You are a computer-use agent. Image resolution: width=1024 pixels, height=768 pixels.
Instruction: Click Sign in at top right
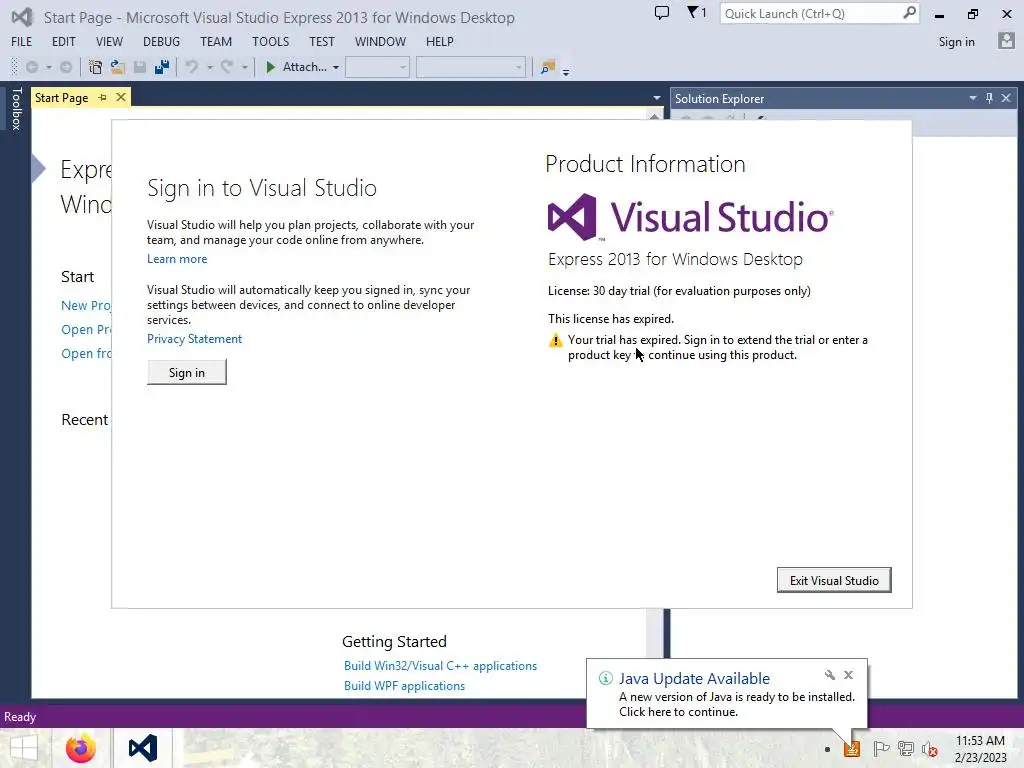coord(956,41)
